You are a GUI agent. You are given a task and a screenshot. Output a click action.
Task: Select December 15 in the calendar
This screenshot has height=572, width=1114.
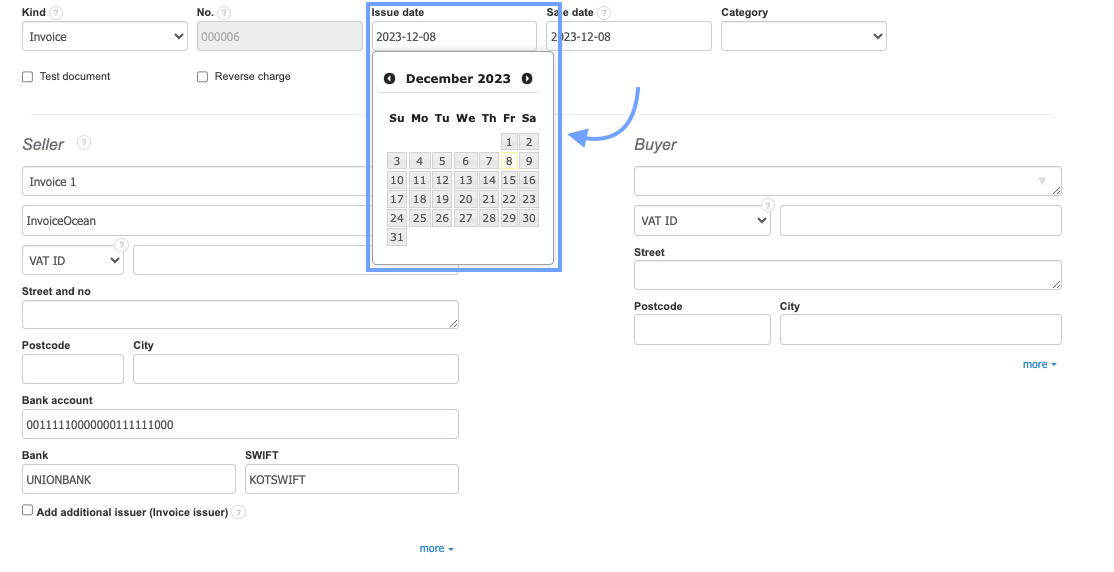click(509, 180)
